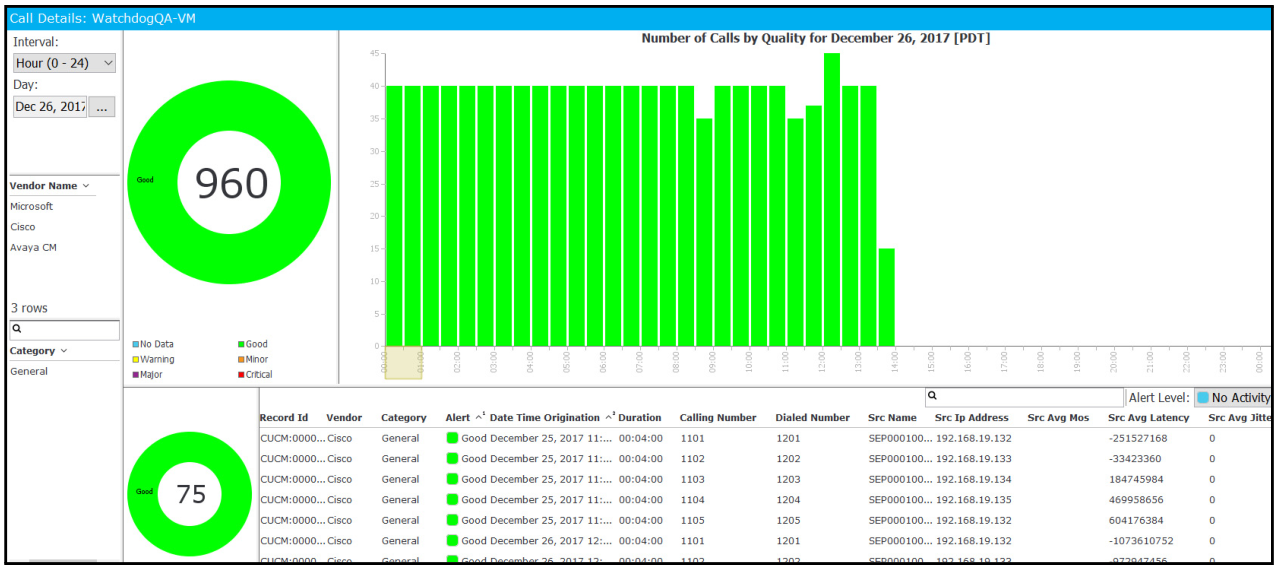Sort by Src Name column header
1278x570 pixels.
[892, 418]
